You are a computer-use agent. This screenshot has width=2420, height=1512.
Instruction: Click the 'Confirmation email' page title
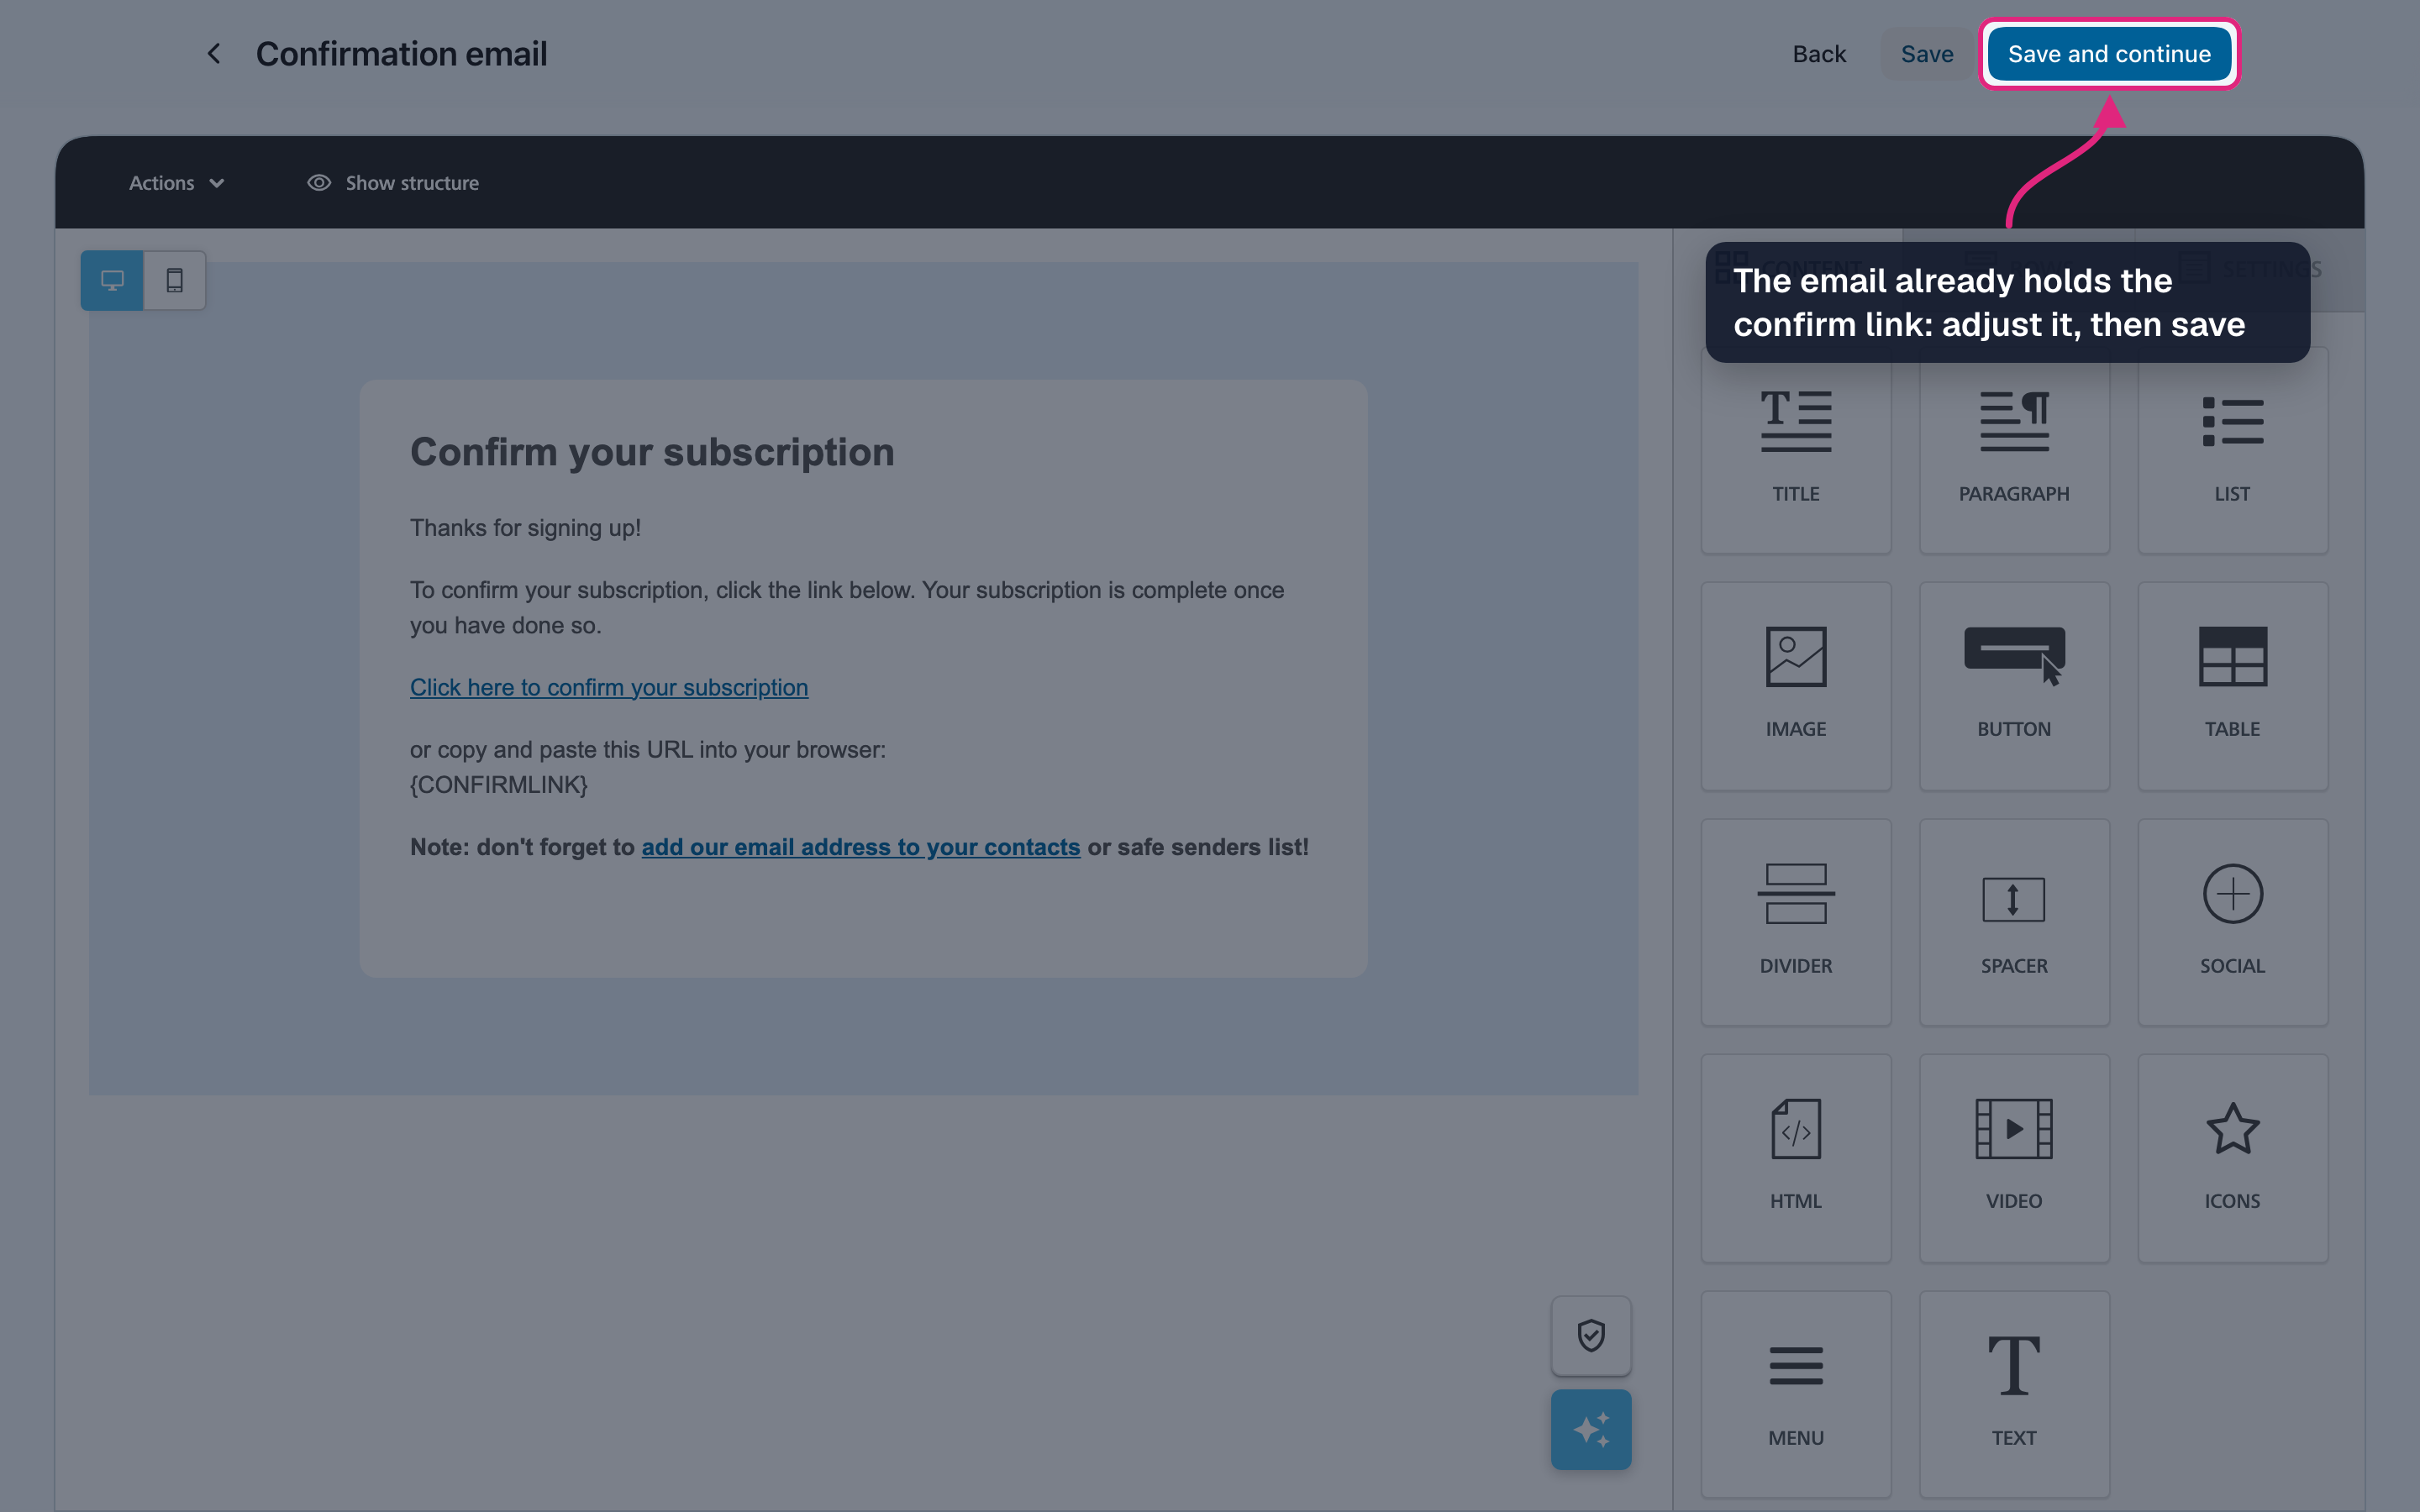(401, 54)
